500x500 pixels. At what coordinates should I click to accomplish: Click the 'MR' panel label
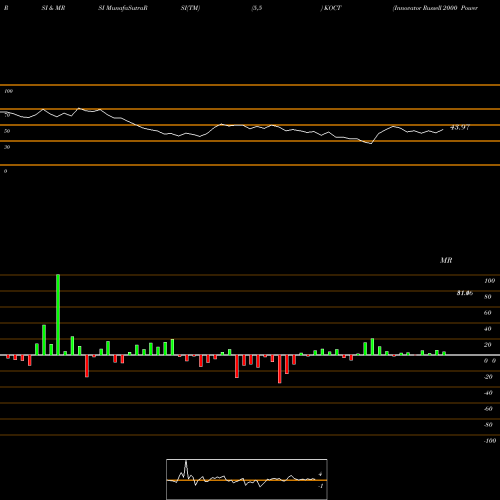point(446,260)
